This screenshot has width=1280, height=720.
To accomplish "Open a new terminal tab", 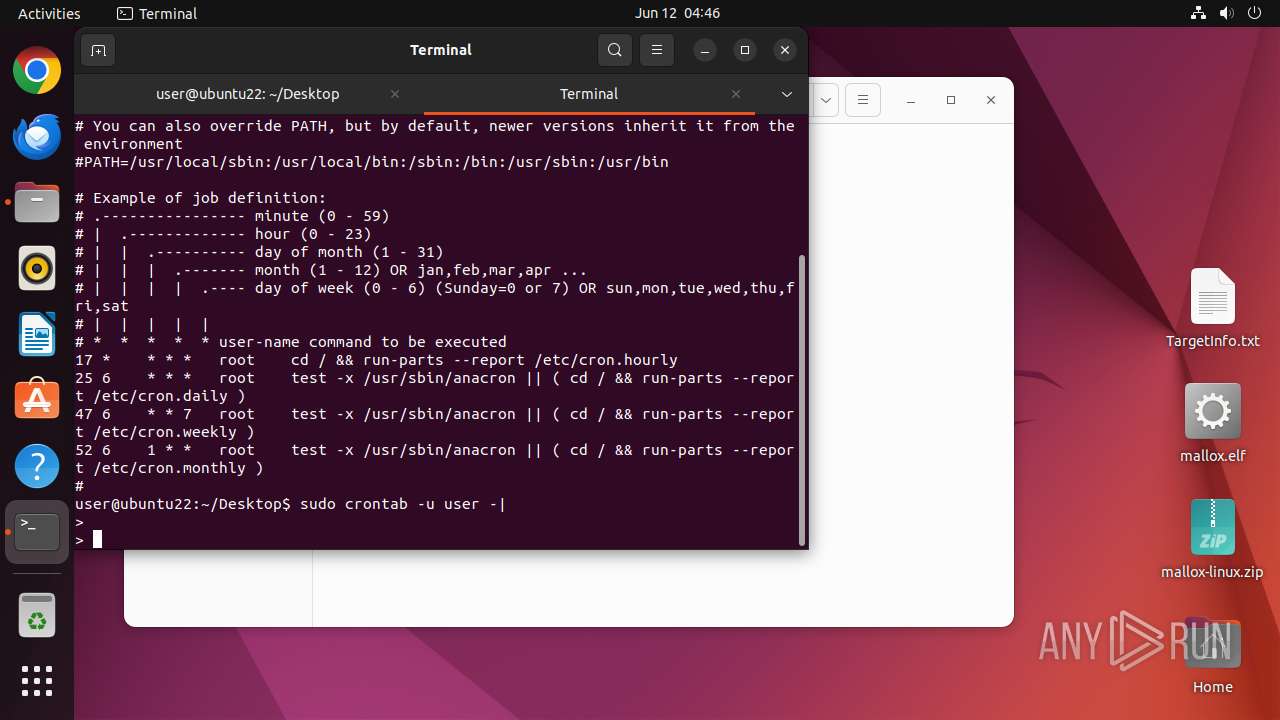I will tap(98, 50).
